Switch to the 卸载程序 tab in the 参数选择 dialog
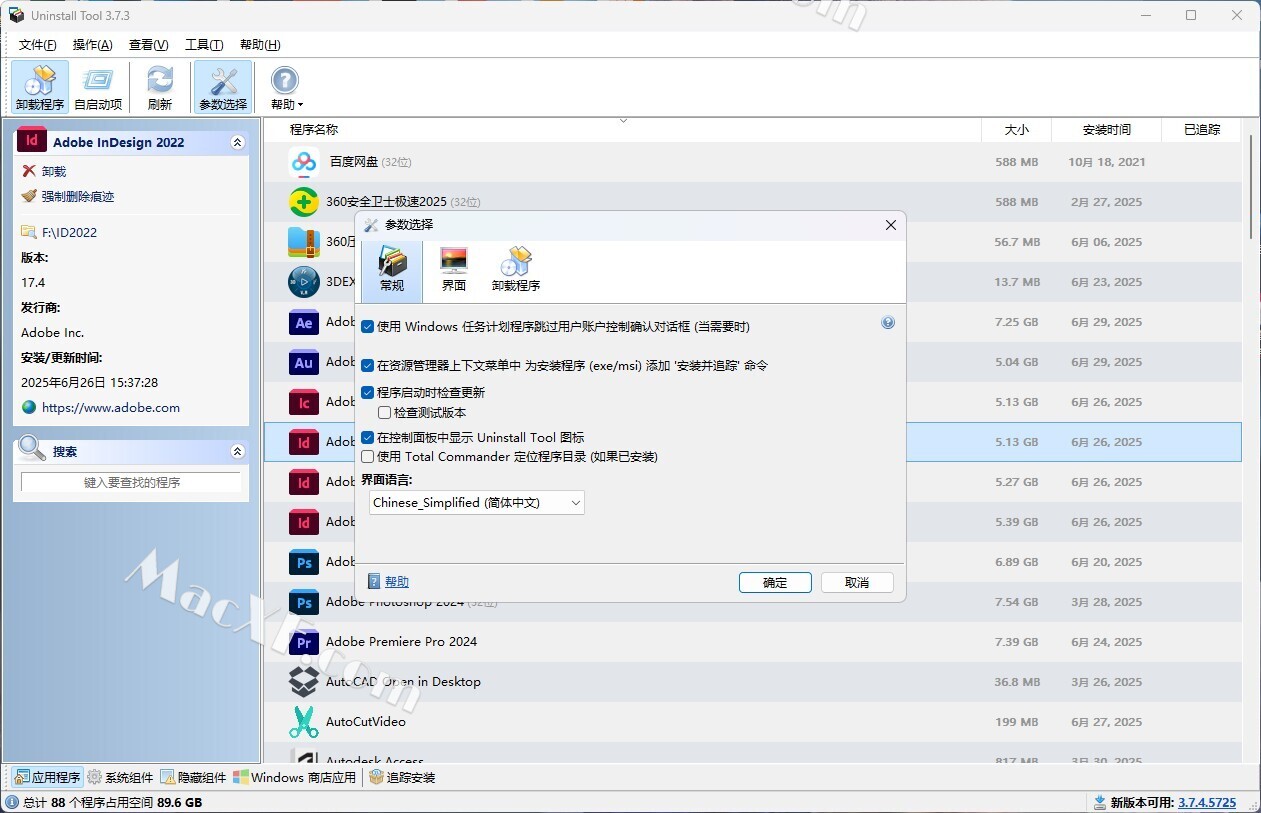The image size is (1261, 813). click(516, 270)
